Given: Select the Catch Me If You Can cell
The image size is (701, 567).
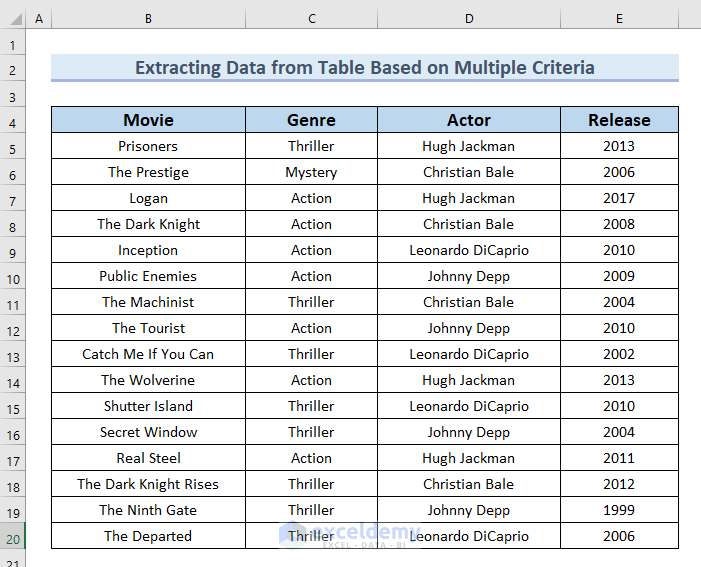Looking at the screenshot, I should pos(148,354).
